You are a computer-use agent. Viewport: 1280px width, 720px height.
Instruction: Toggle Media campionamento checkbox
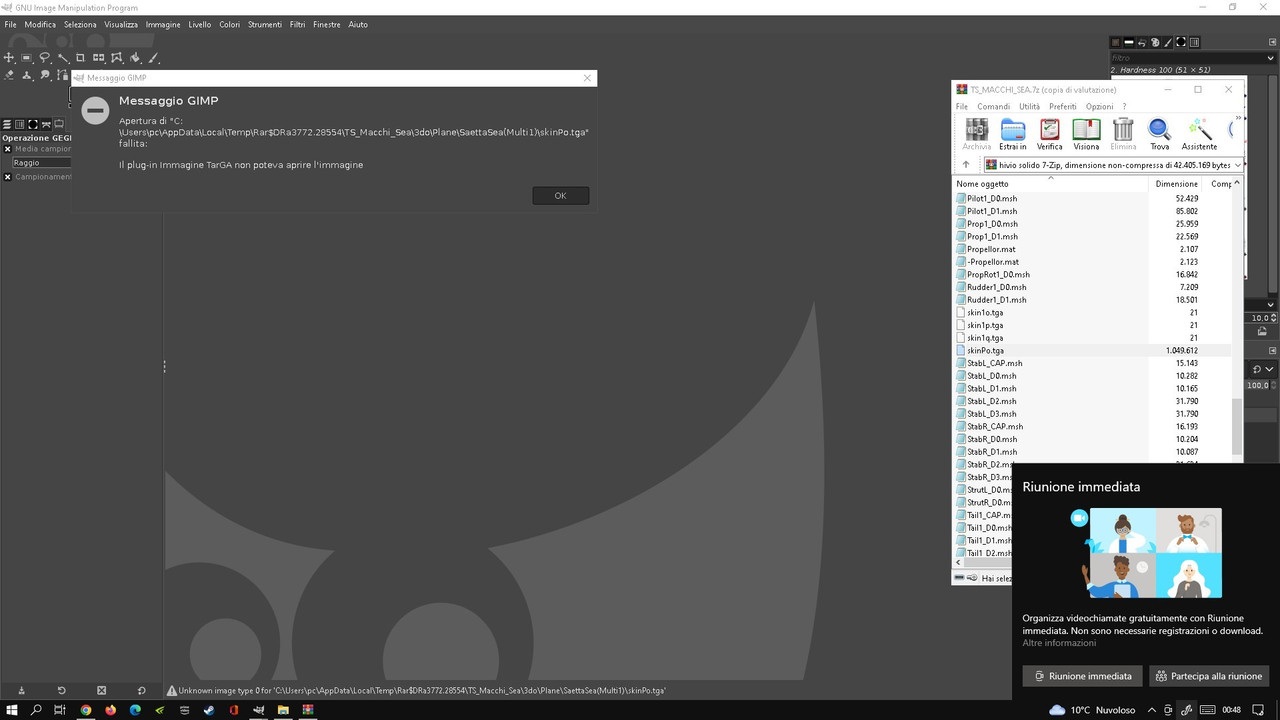(7, 149)
